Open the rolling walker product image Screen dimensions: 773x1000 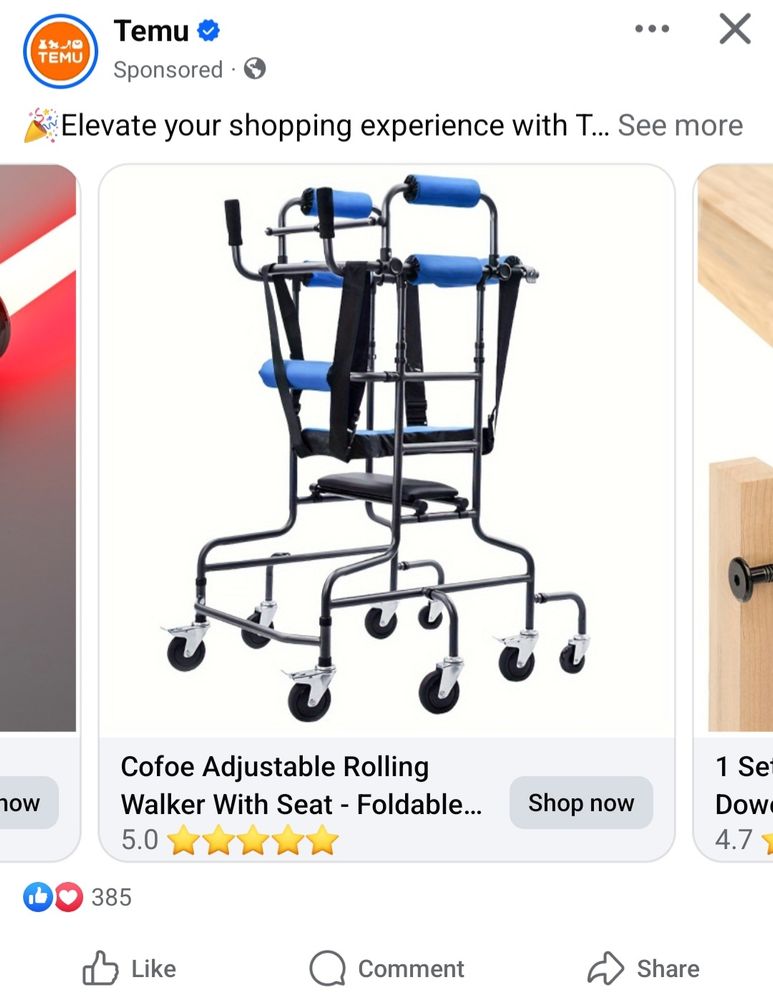(x=386, y=450)
